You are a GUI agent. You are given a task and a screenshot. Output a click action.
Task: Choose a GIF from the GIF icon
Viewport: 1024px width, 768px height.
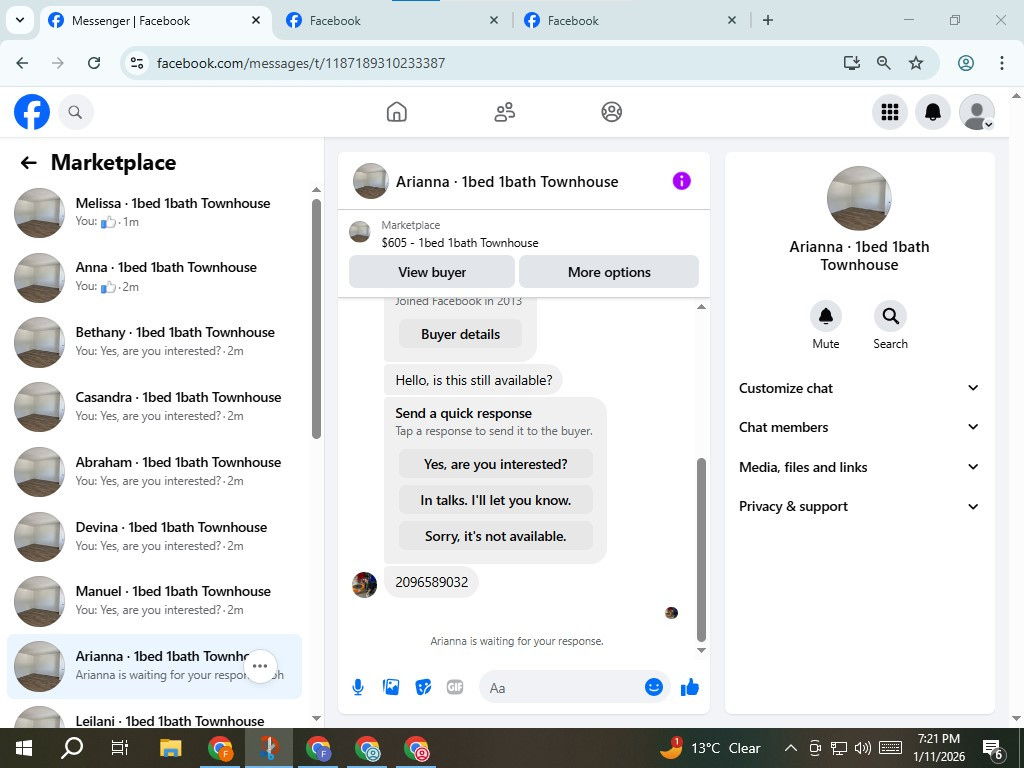pyautogui.click(x=455, y=687)
